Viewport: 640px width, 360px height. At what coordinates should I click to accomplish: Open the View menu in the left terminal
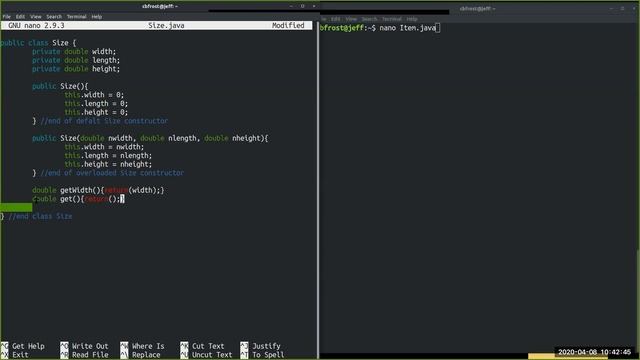(x=36, y=17)
